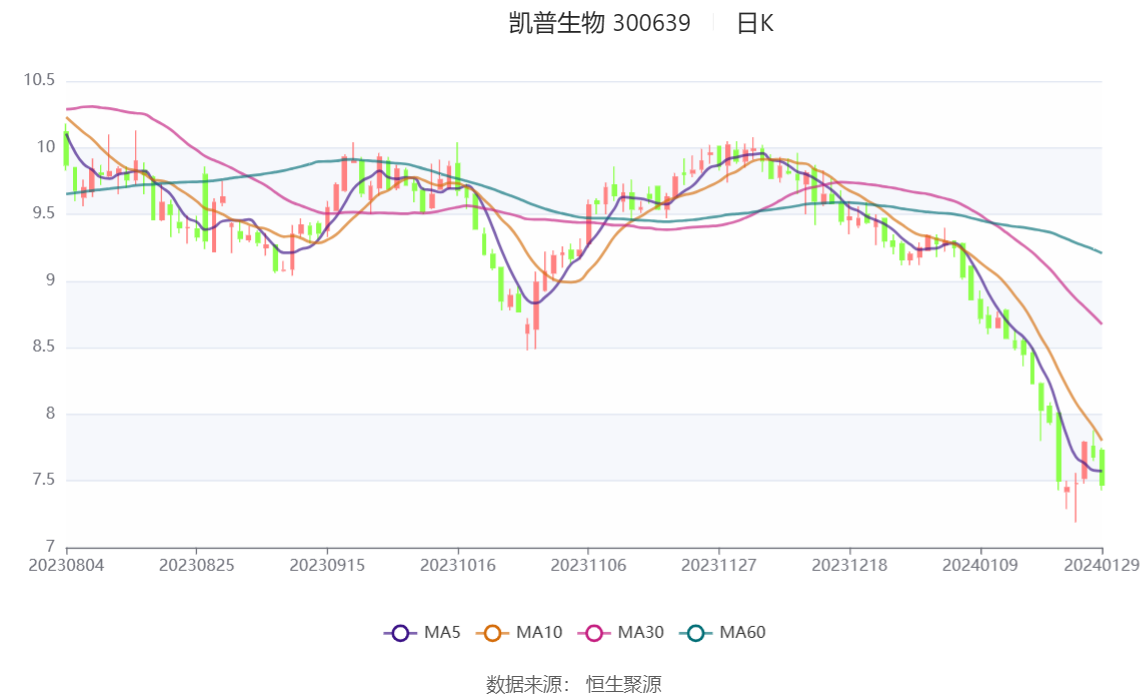Viewport: 1148px width, 699px height.
Task: Click the 恒生聚源 data source text
Action: 624,684
